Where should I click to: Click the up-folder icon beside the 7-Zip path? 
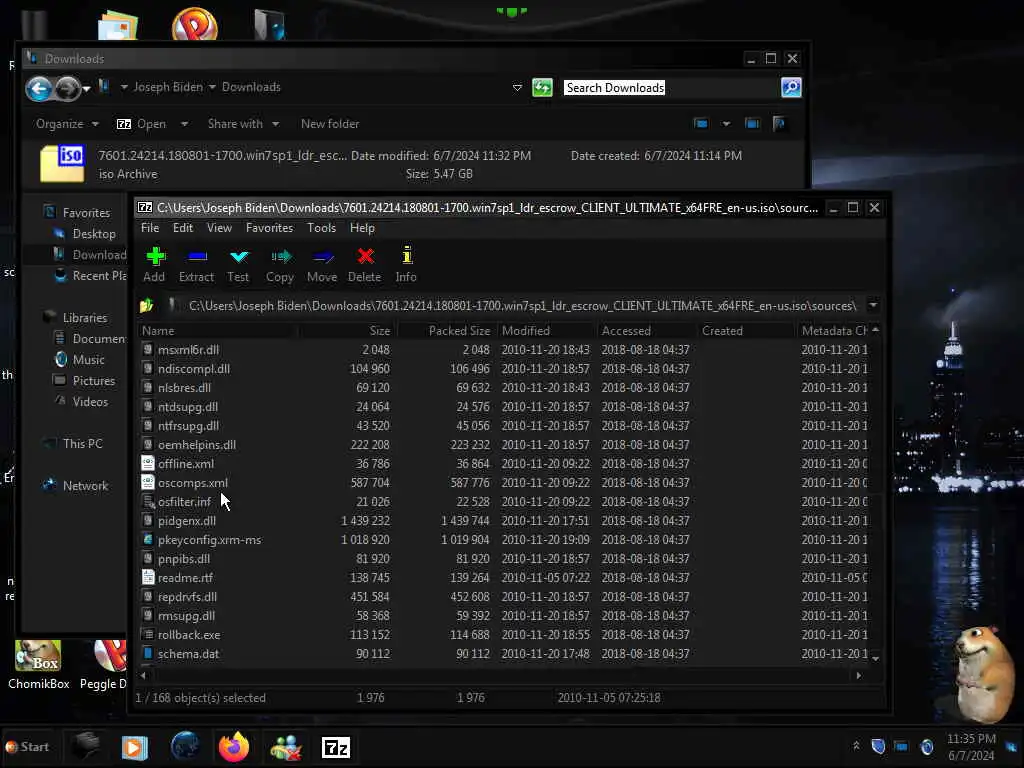click(146, 306)
